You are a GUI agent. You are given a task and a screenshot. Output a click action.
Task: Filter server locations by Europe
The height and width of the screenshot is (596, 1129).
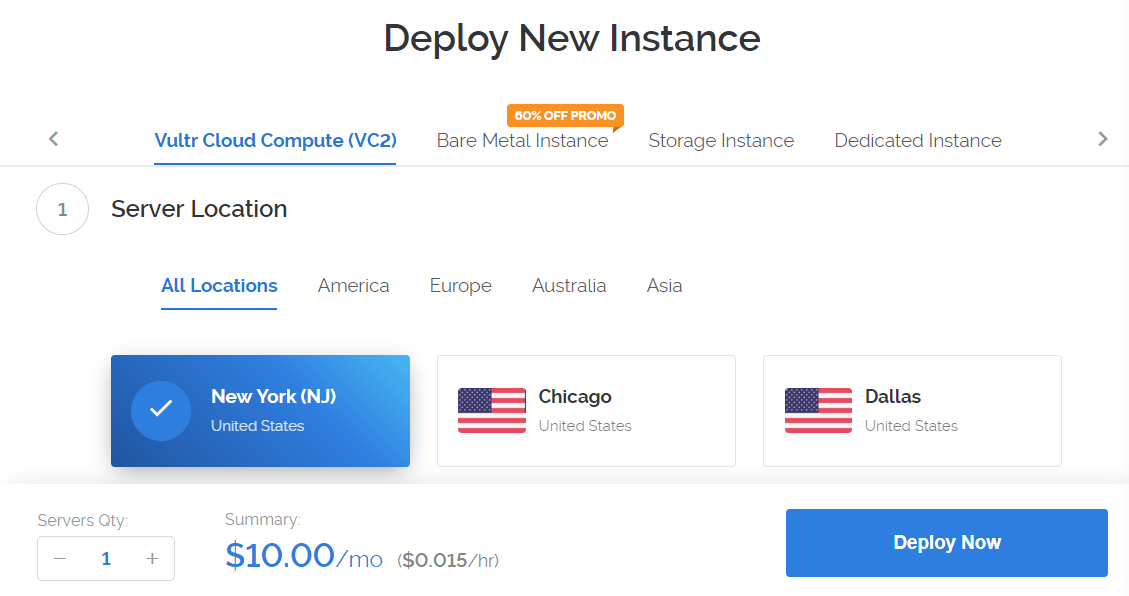tap(461, 286)
